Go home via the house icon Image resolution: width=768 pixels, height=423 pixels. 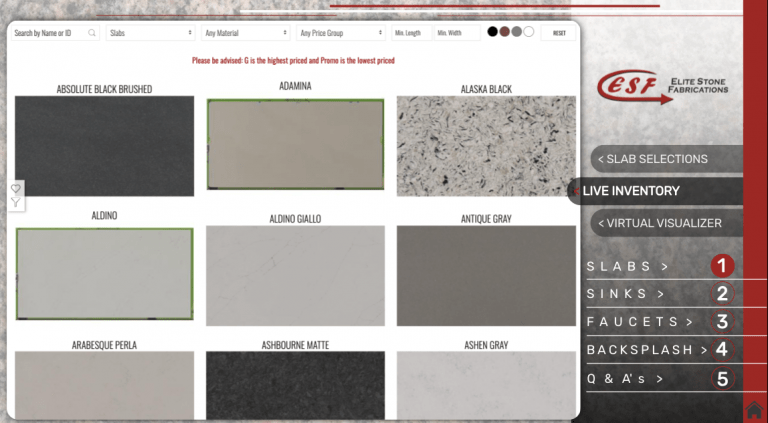[x=755, y=411]
